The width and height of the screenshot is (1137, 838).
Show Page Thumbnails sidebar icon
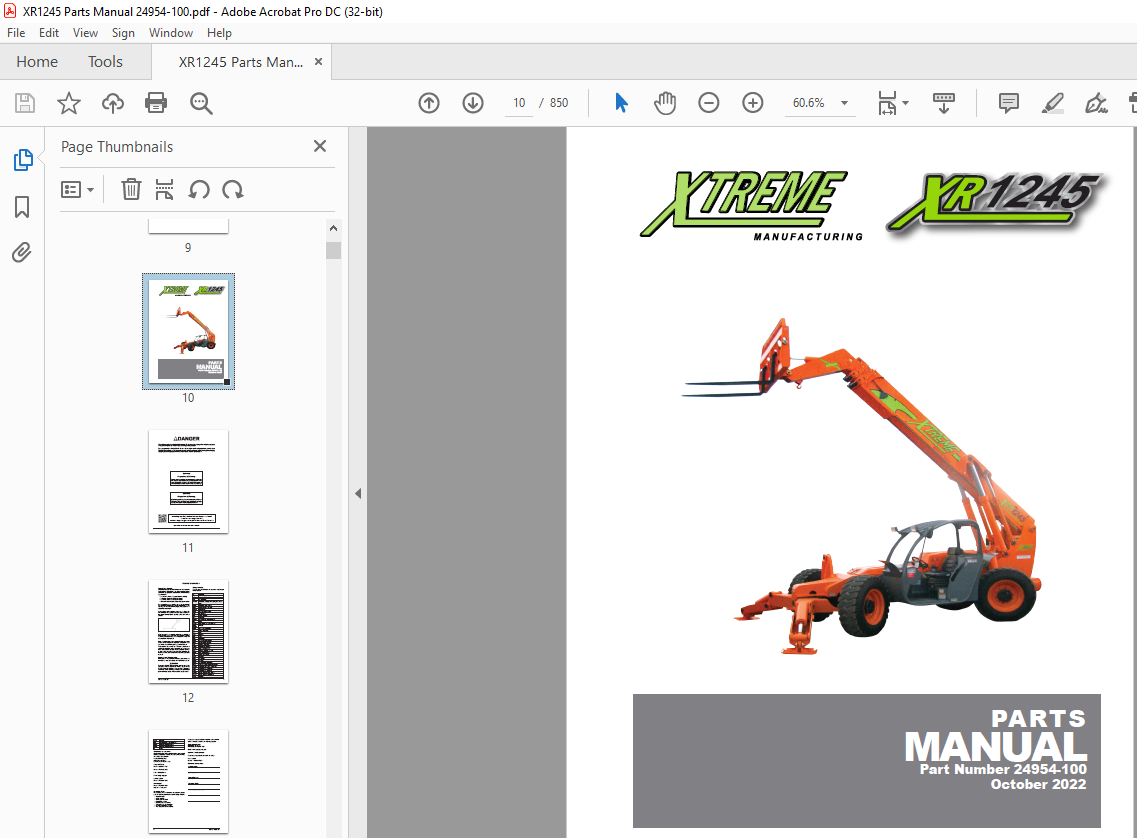click(22, 159)
